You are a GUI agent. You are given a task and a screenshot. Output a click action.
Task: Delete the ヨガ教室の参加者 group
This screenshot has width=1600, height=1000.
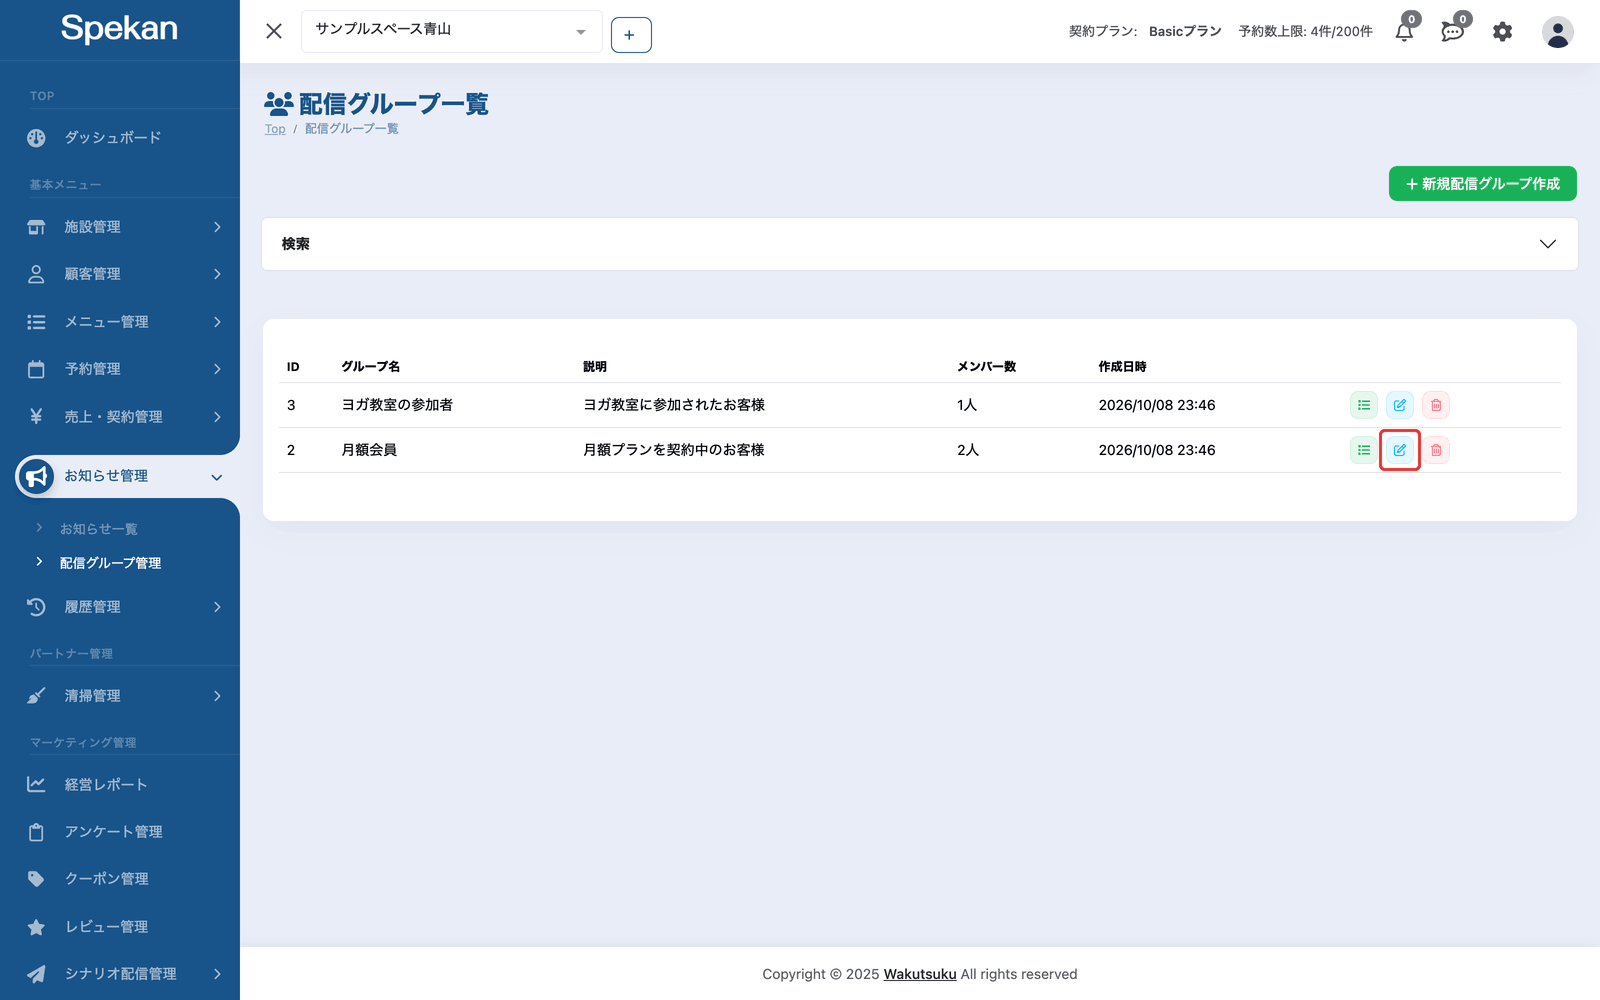(1436, 405)
